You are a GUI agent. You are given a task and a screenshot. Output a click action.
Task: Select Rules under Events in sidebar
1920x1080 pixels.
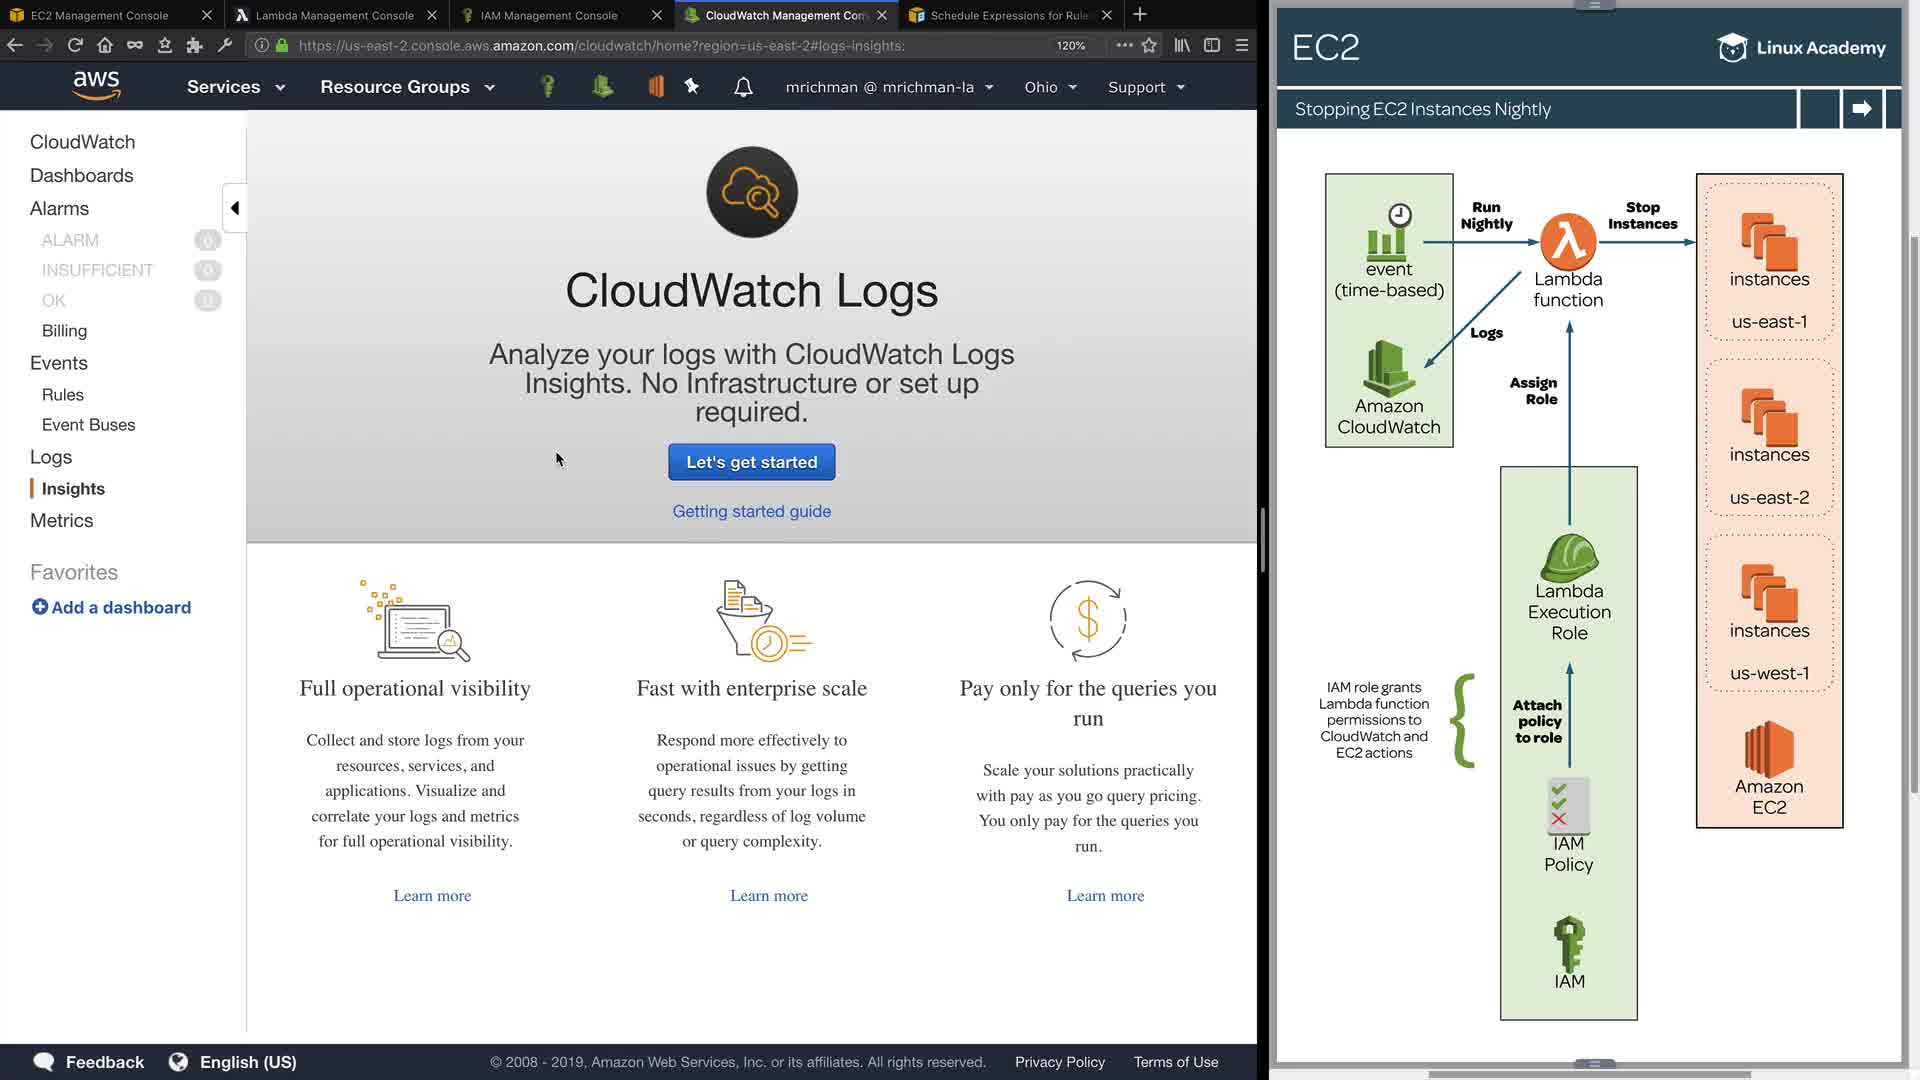(63, 395)
